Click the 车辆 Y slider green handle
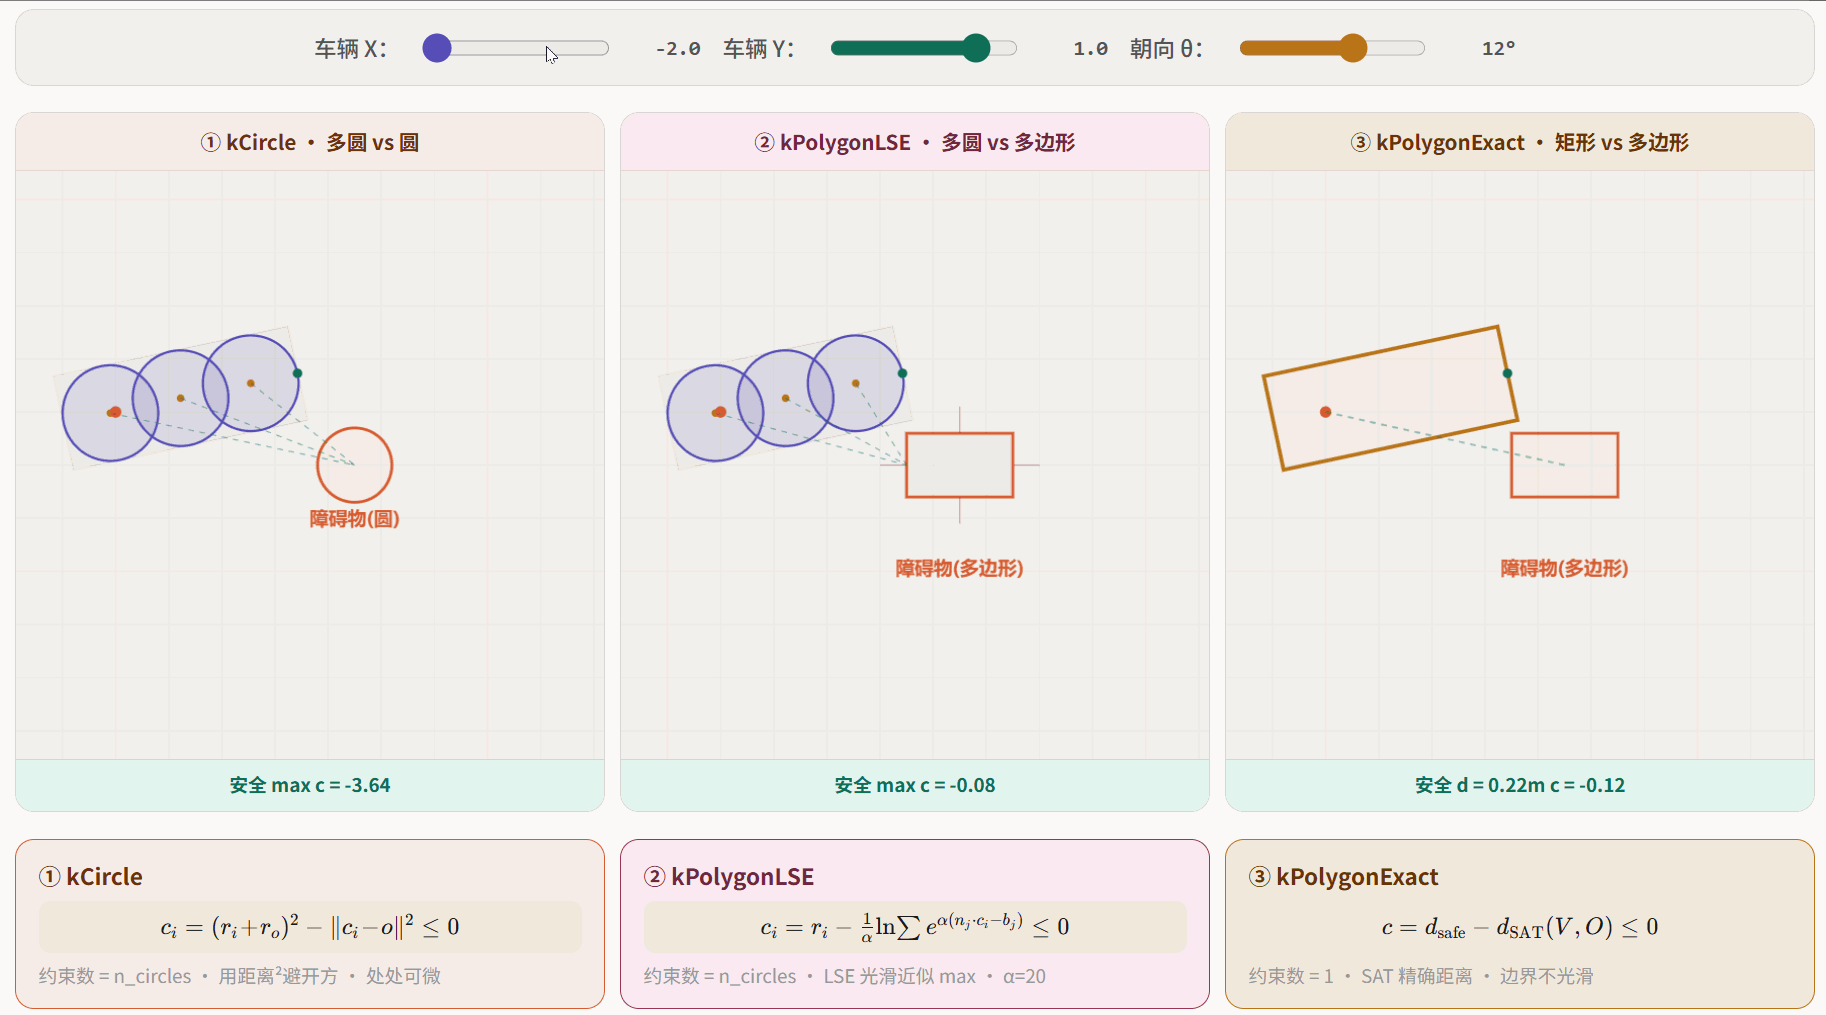 [976, 48]
